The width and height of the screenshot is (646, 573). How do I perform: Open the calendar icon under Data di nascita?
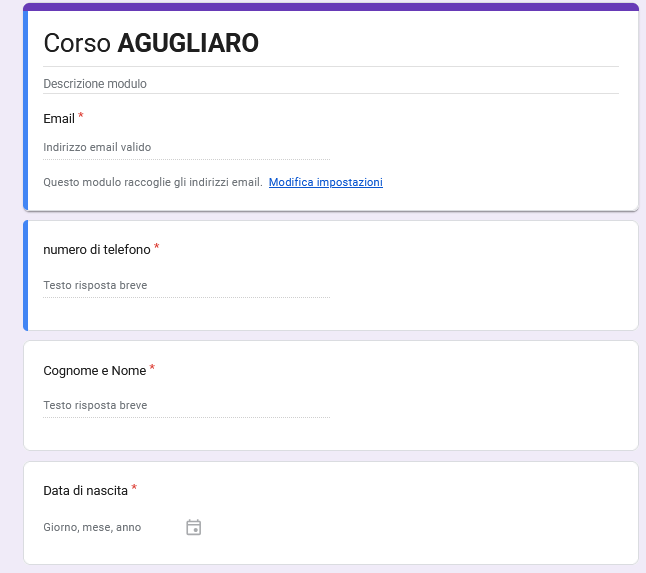pos(194,527)
